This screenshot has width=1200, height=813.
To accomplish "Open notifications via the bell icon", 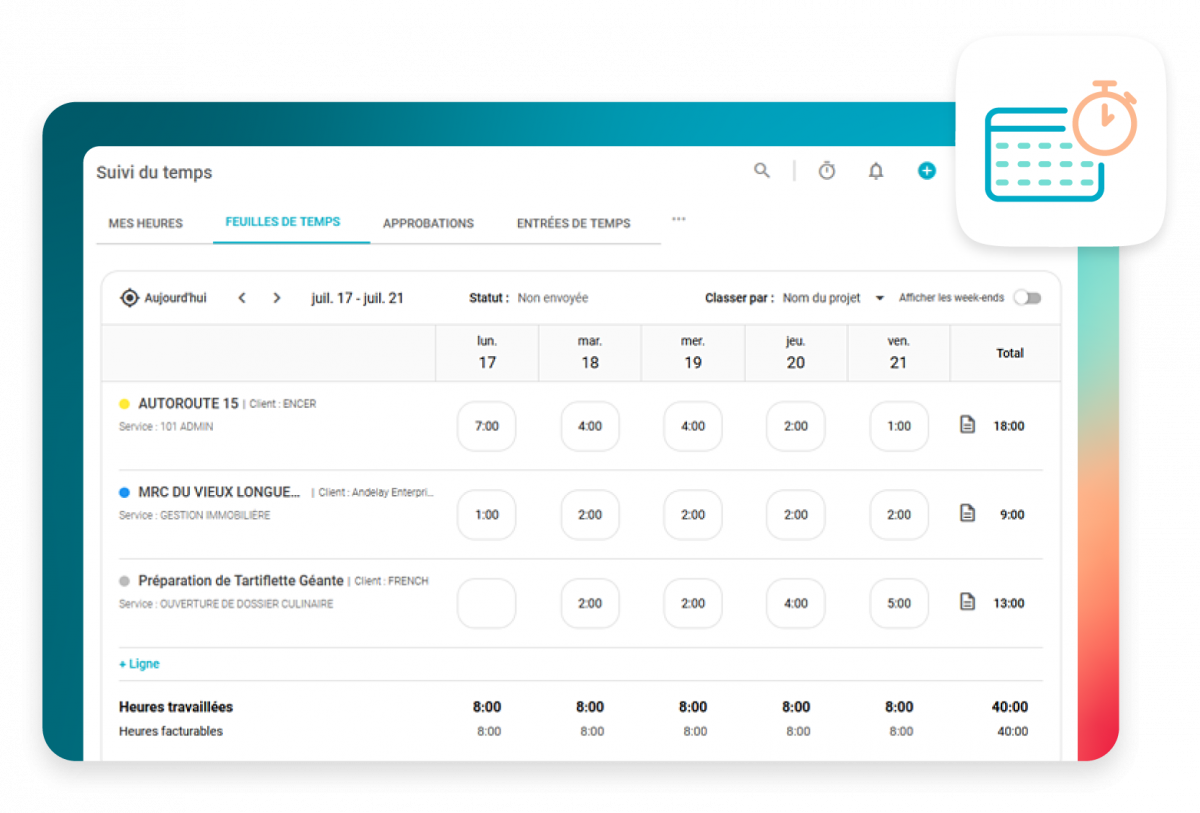I will coord(876,171).
